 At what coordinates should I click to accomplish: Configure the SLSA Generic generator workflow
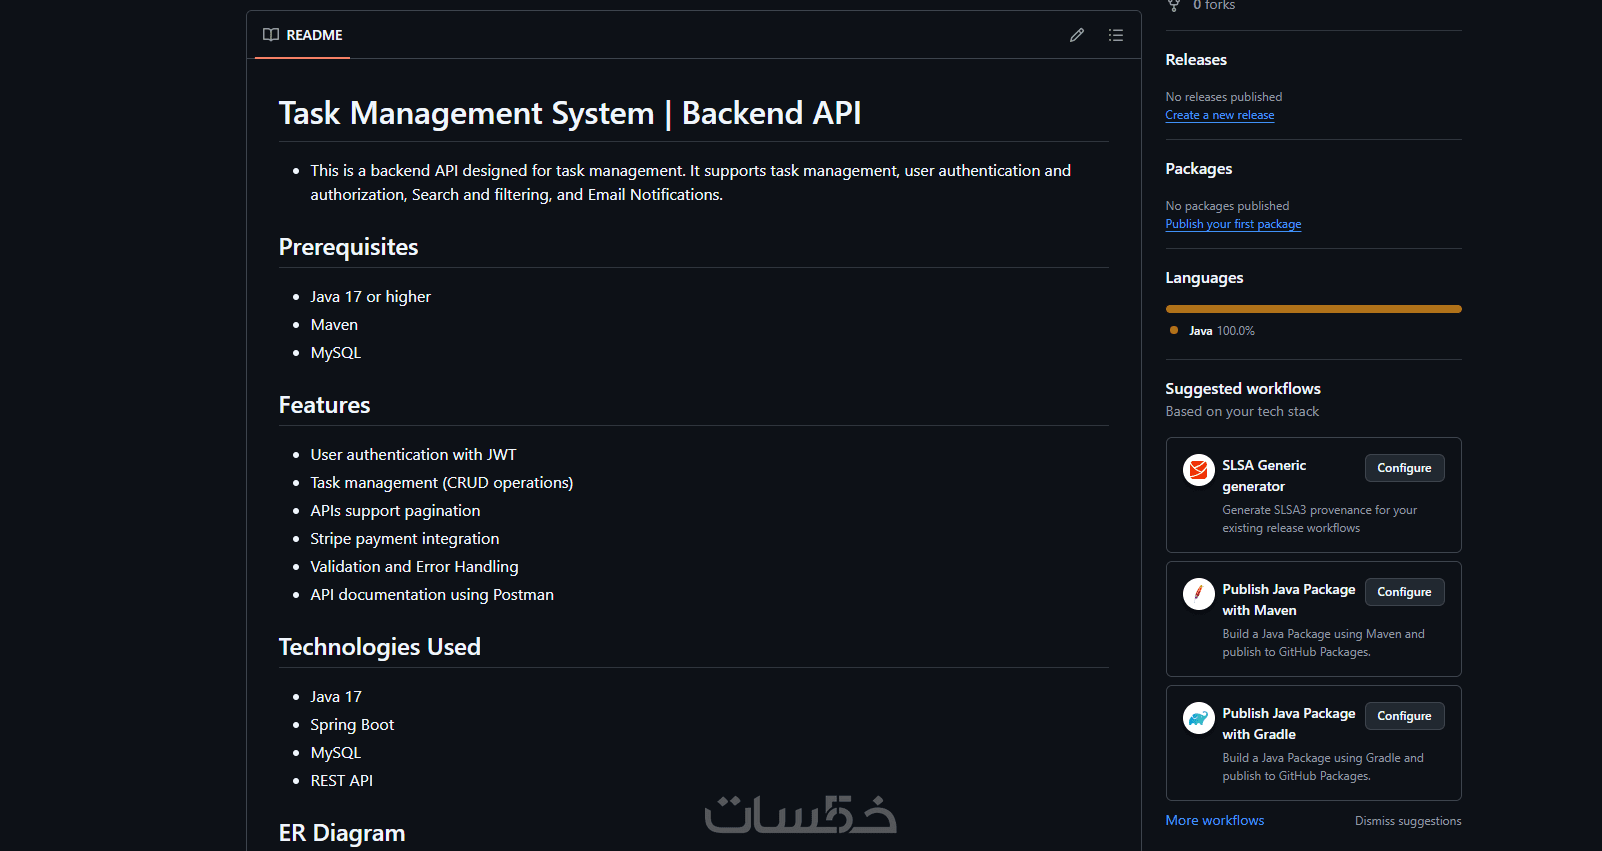pyautogui.click(x=1404, y=468)
